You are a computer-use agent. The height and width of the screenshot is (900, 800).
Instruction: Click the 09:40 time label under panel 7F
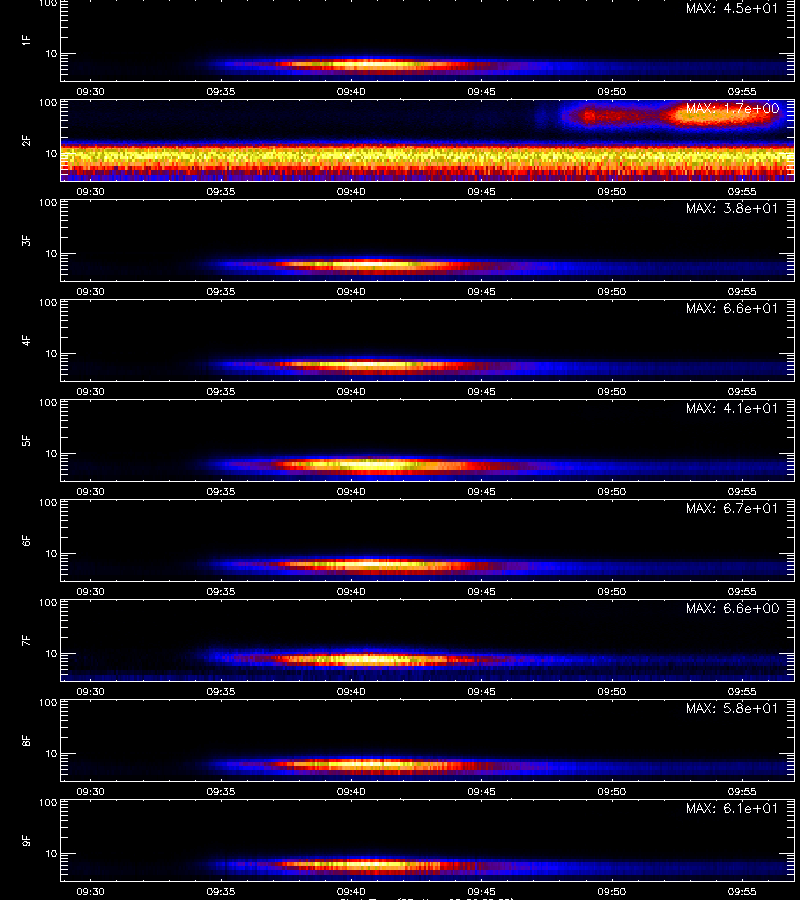coord(351,691)
